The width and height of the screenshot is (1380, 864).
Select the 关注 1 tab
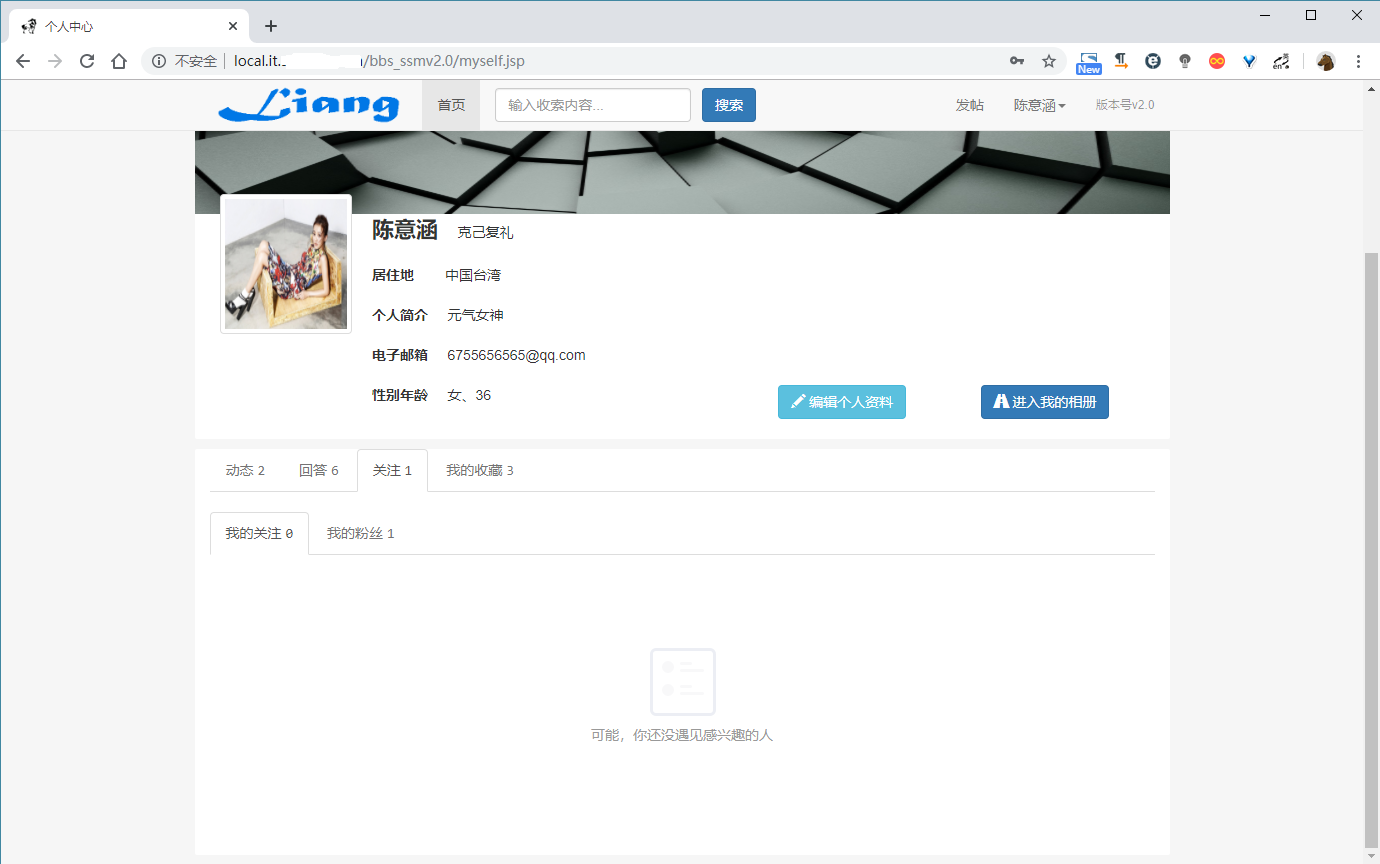(x=392, y=470)
